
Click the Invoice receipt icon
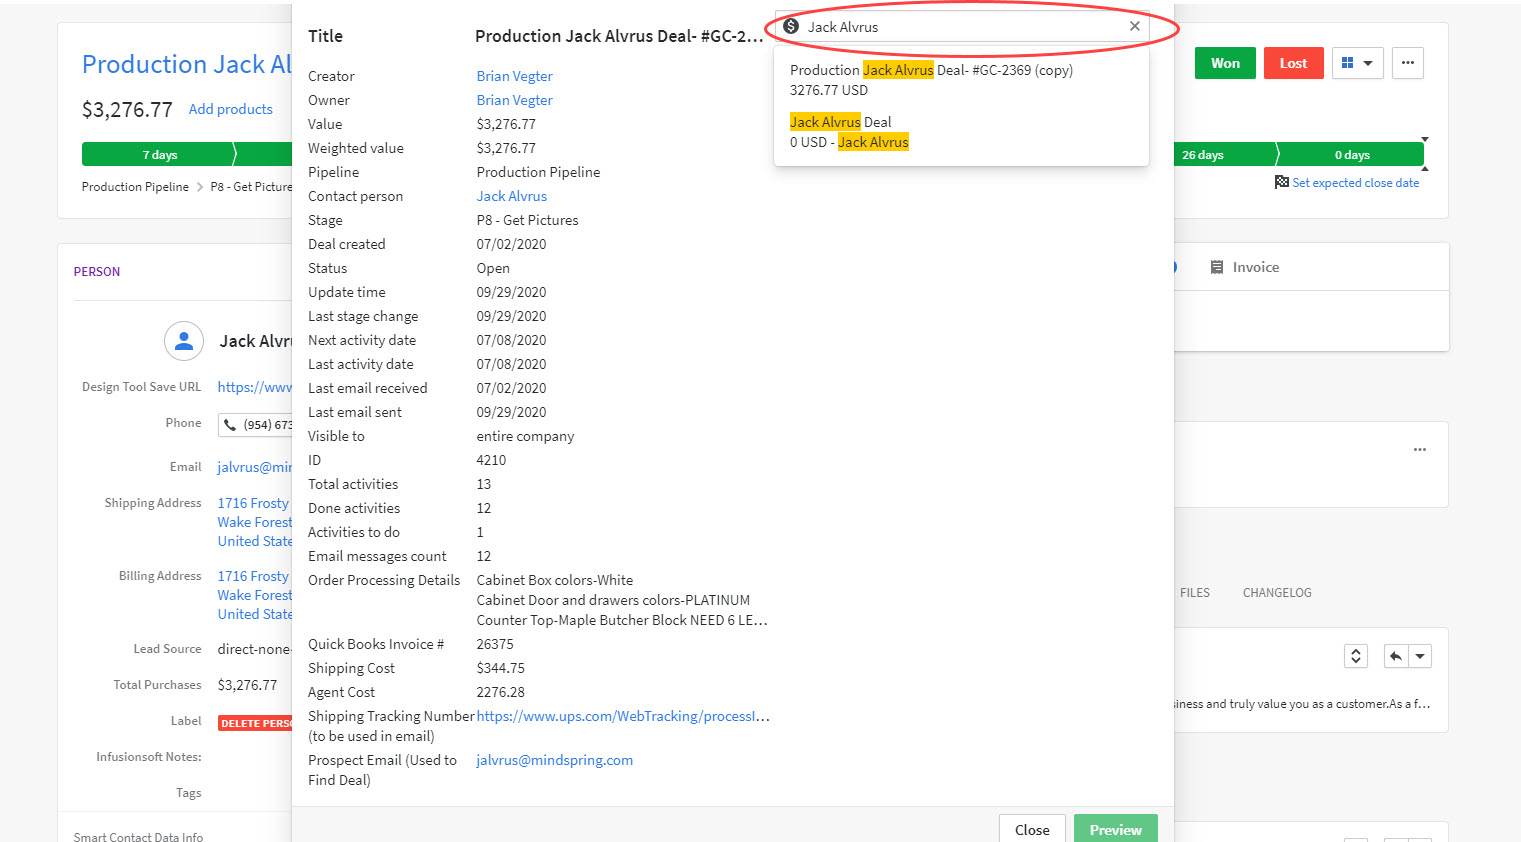[x=1217, y=267]
